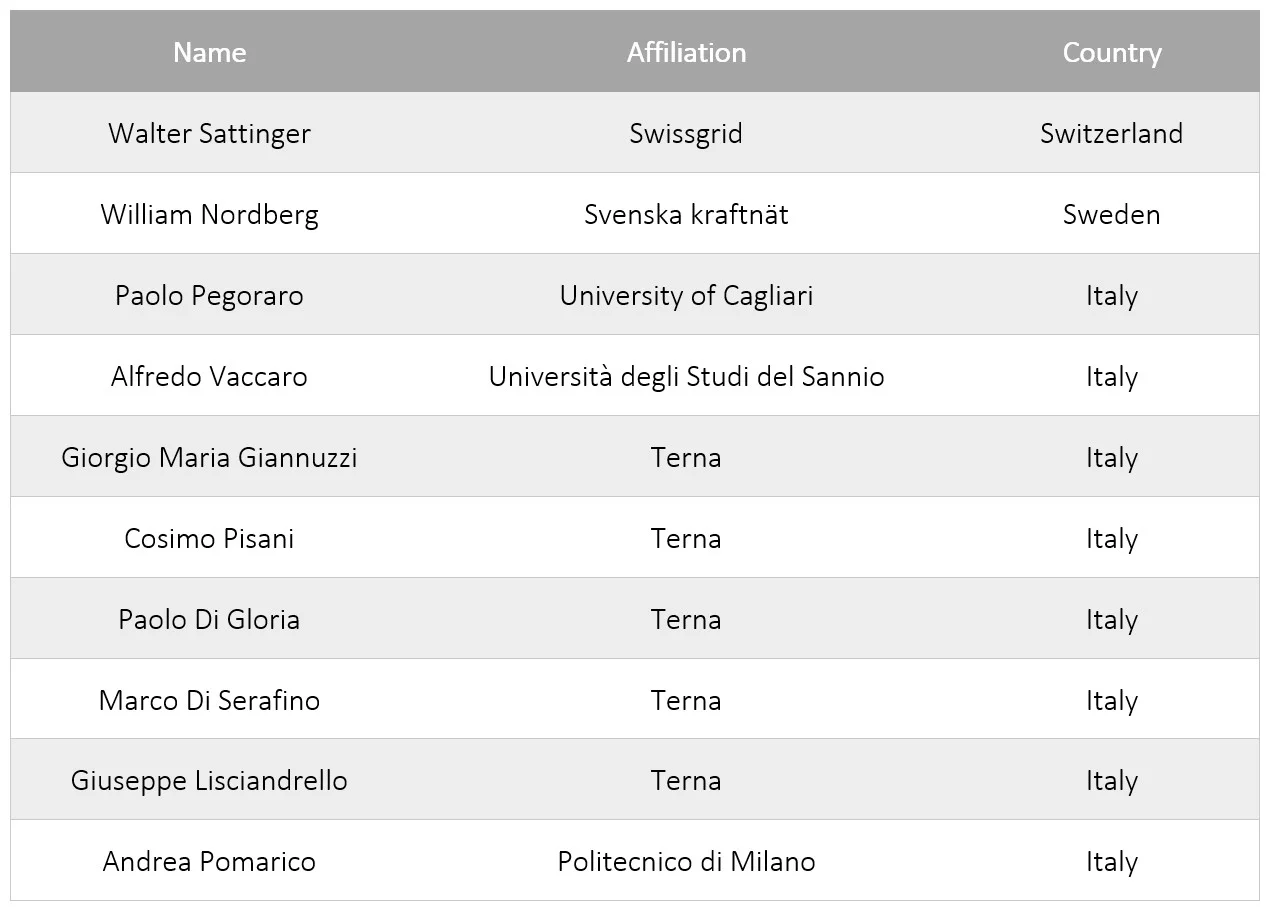This screenshot has height=907, width=1267.
Task: Select the Swissgrid affiliation cell
Action: pyautogui.click(x=686, y=133)
